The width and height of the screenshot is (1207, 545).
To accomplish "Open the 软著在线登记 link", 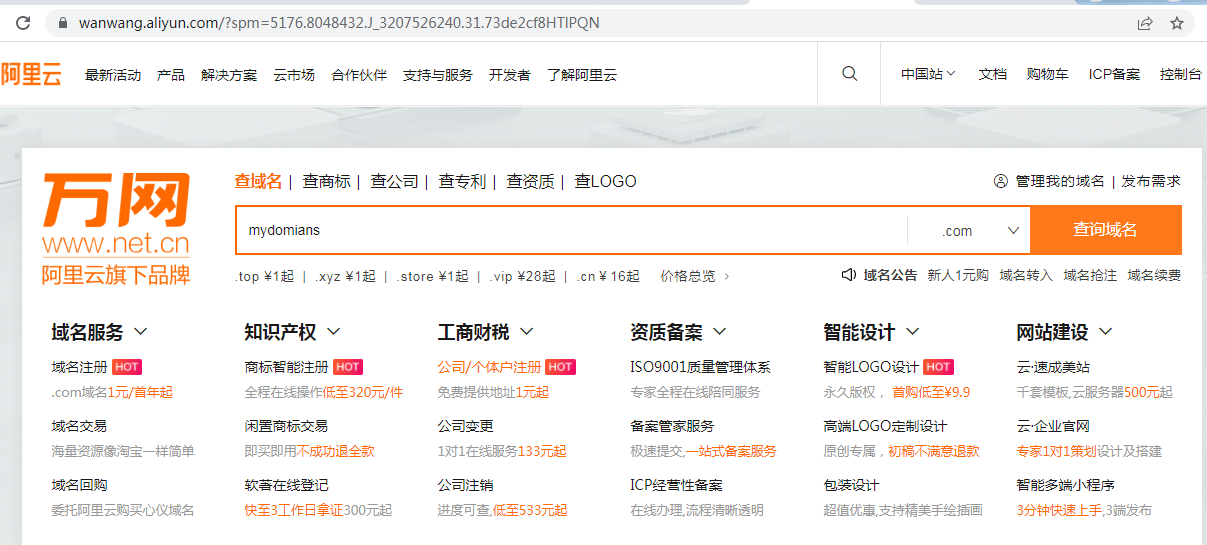I will [x=286, y=485].
